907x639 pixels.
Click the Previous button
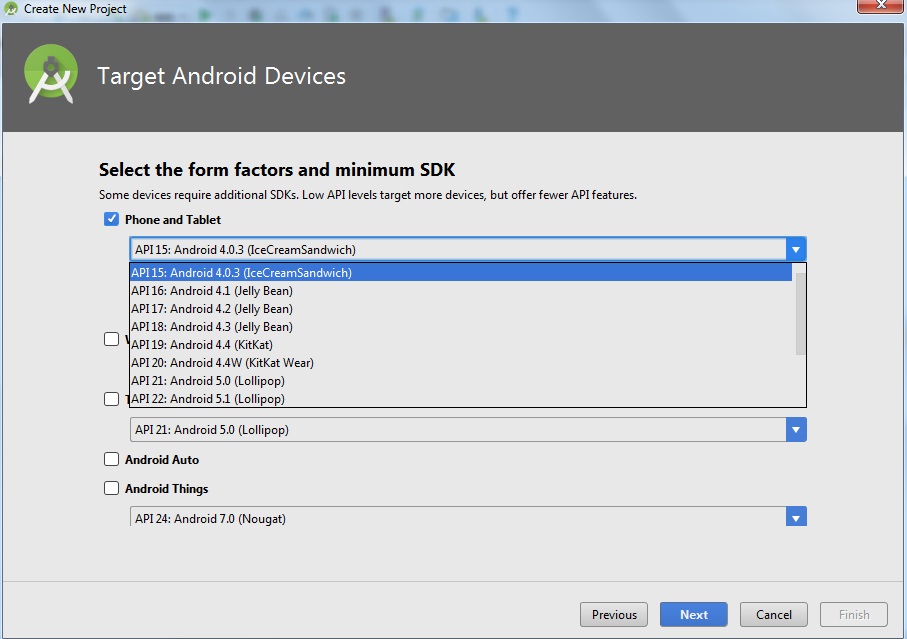tap(614, 614)
